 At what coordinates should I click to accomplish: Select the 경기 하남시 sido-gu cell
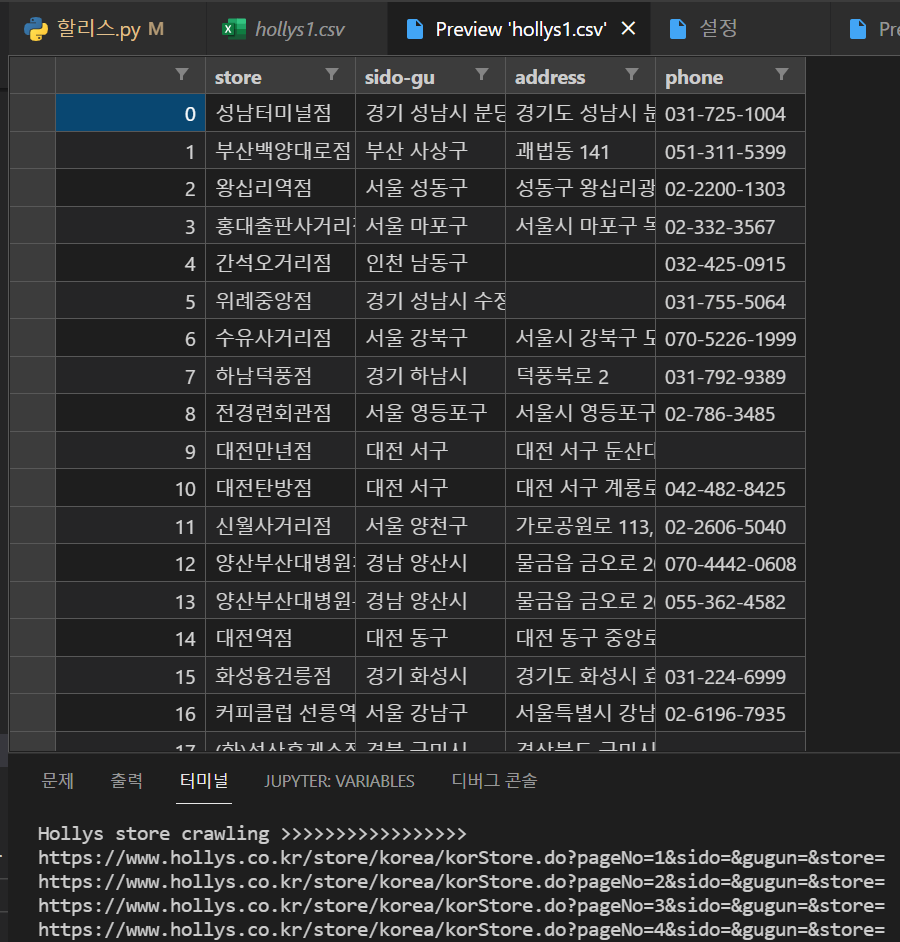[430, 375]
